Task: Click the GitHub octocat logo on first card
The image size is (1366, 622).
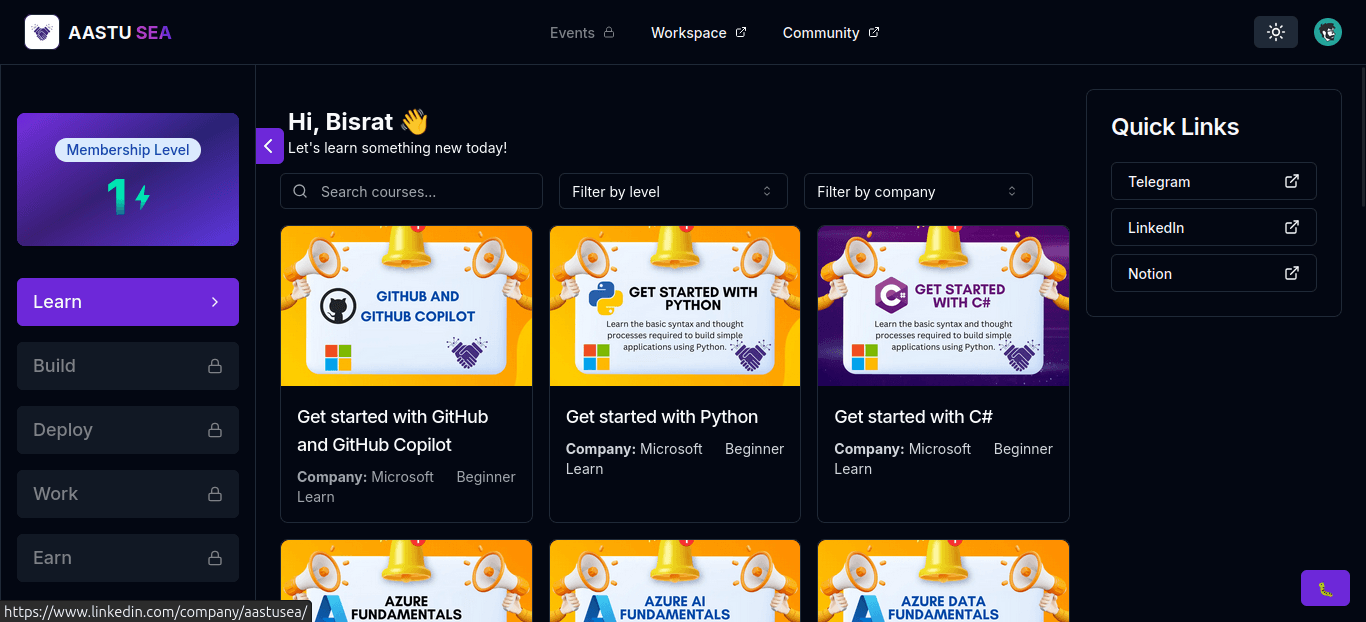Action: click(x=338, y=307)
